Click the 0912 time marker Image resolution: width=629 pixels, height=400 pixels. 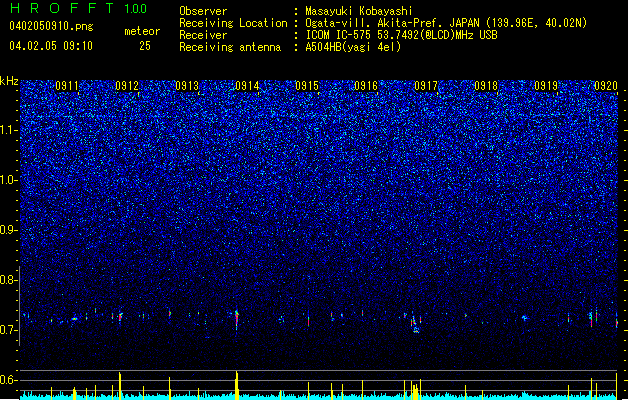(127, 86)
